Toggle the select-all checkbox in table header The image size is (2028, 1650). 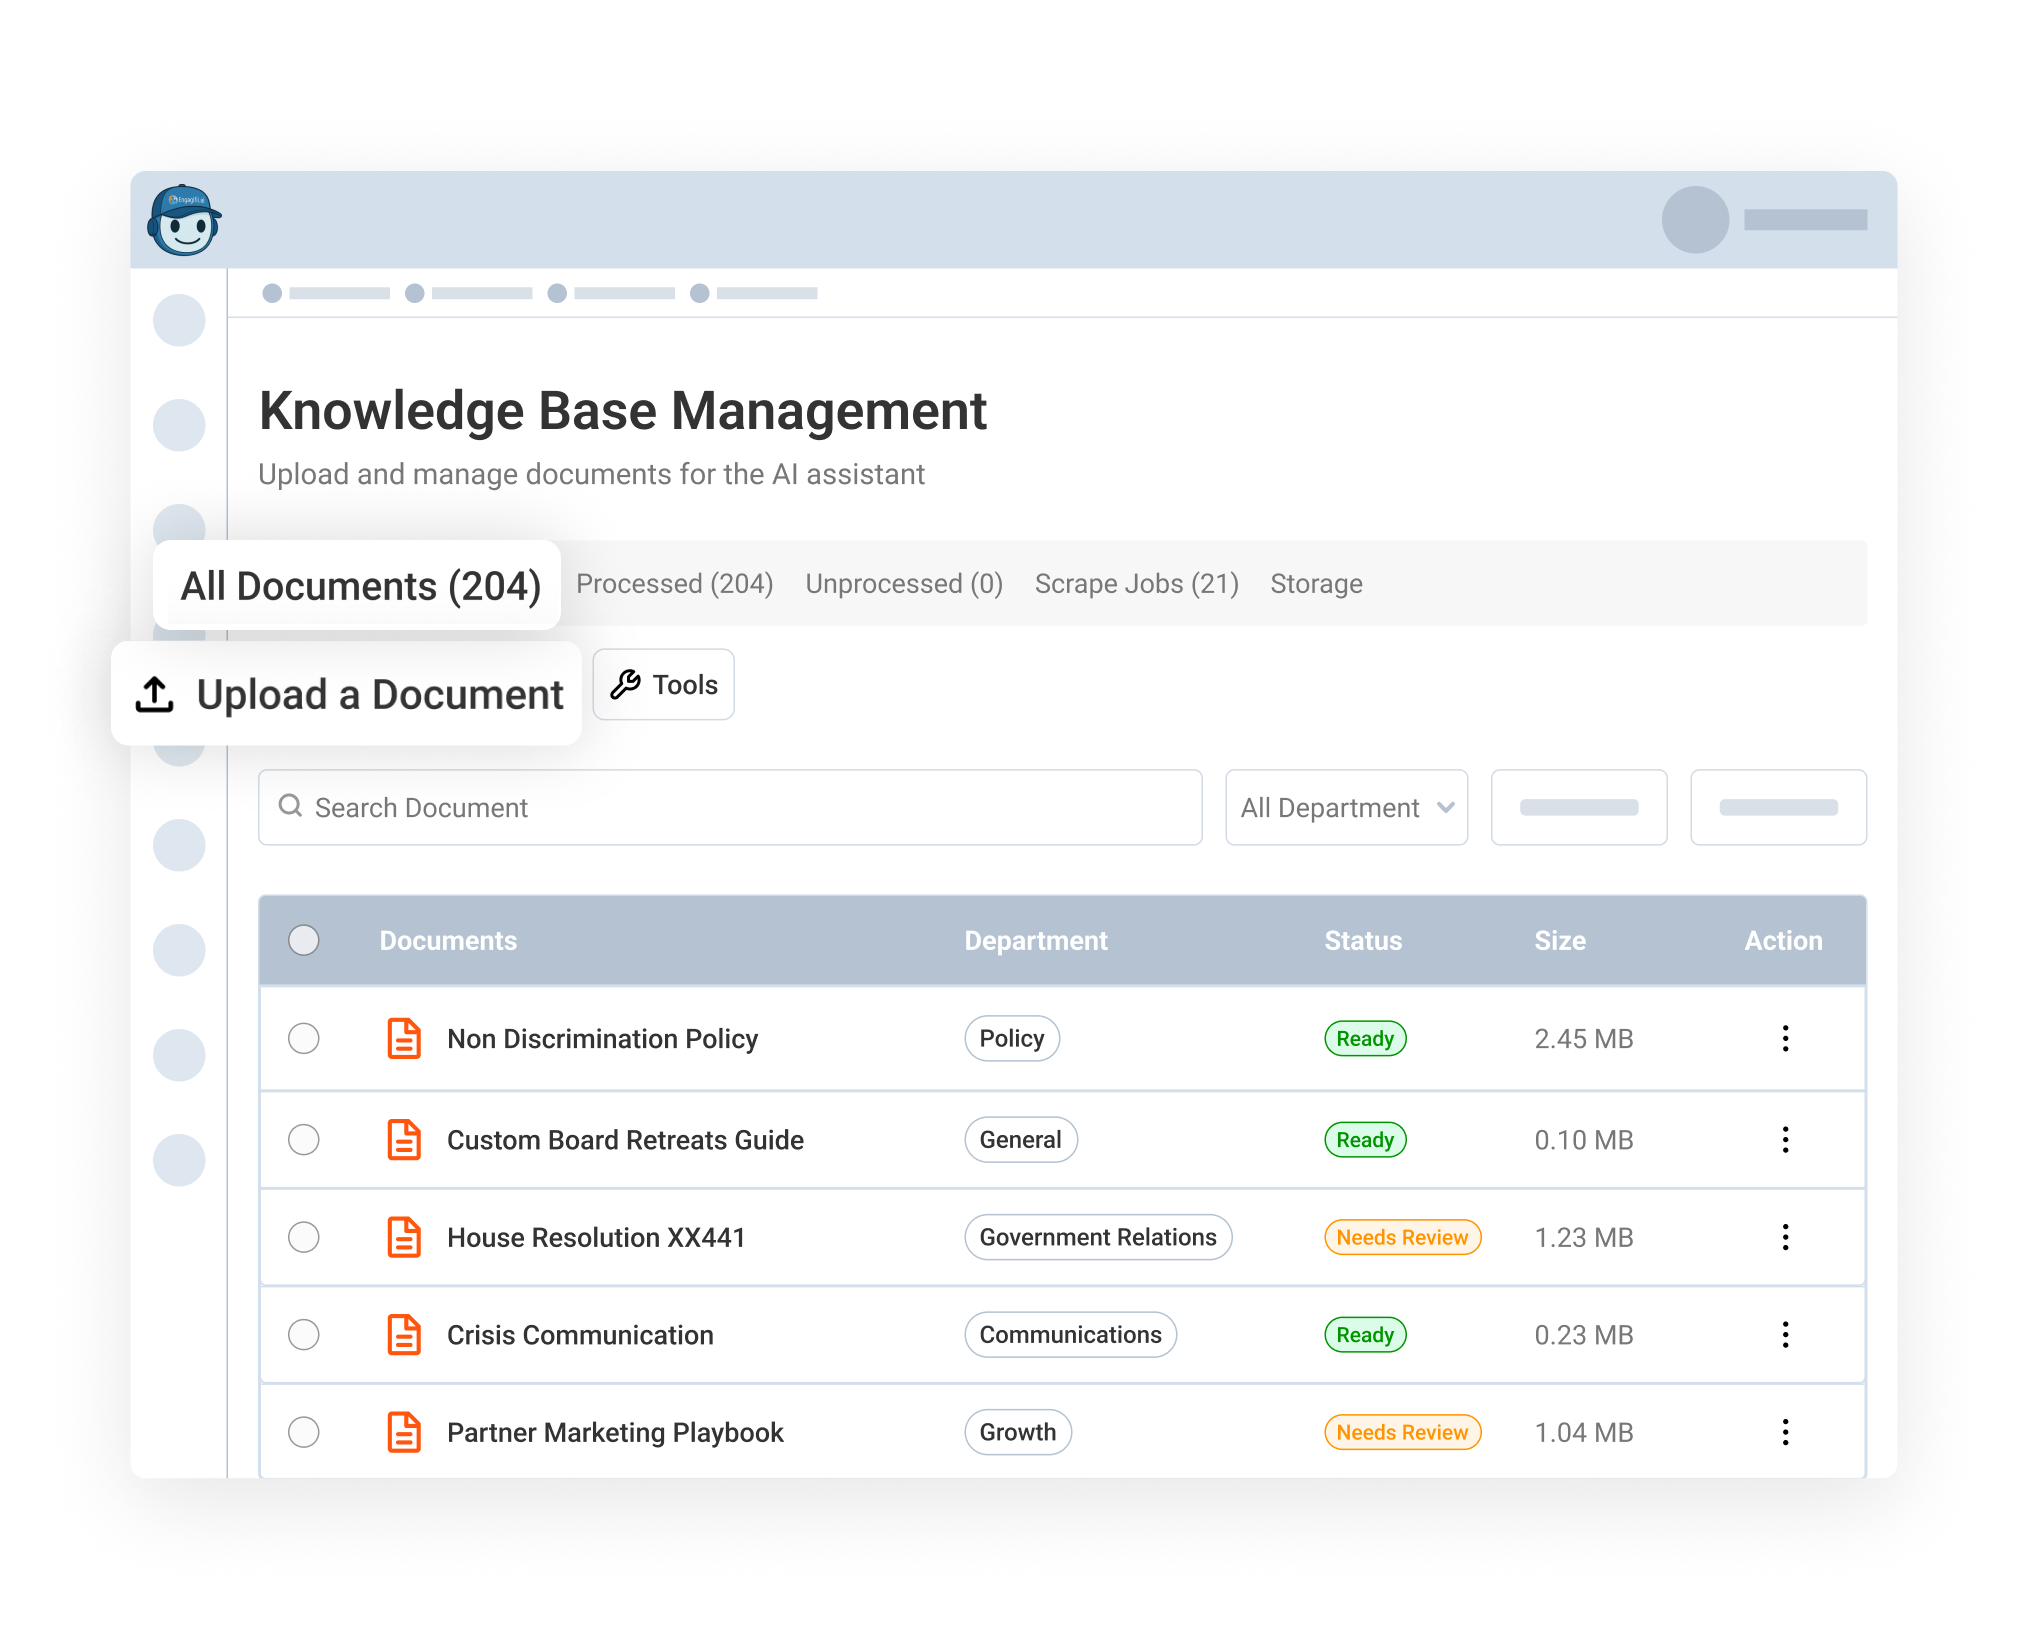point(304,940)
